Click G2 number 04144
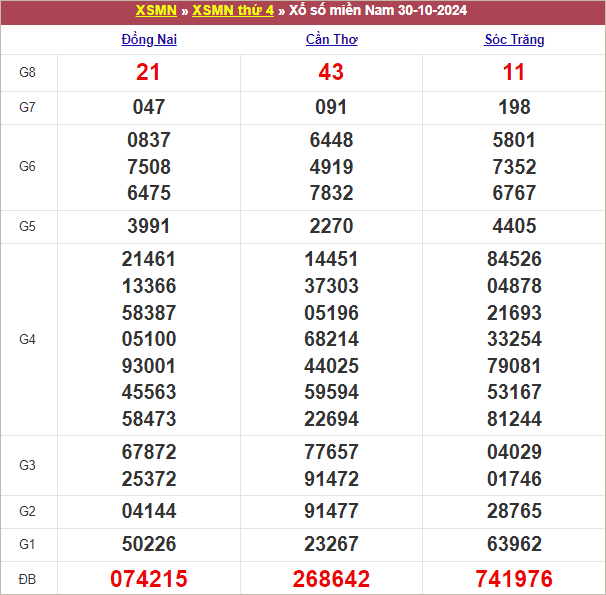This screenshot has height=595, width=606. click(149, 511)
